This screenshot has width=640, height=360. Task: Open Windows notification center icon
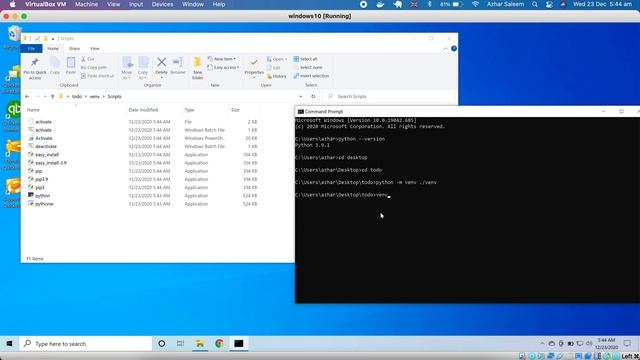(x=627, y=344)
